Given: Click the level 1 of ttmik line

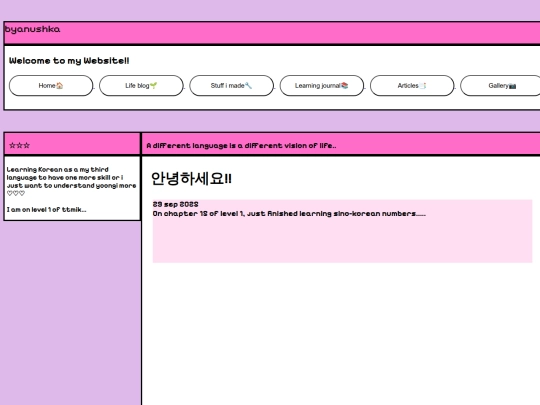Looking at the screenshot, I should tap(46, 209).
